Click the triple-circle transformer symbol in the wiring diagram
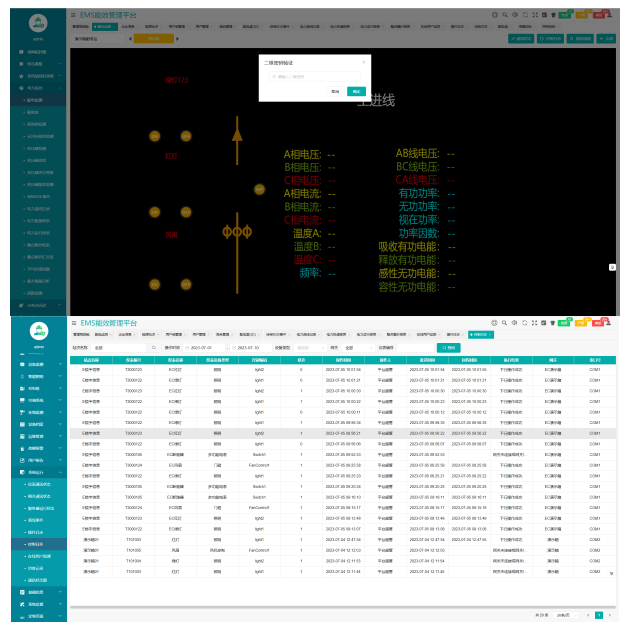 tap(237, 232)
